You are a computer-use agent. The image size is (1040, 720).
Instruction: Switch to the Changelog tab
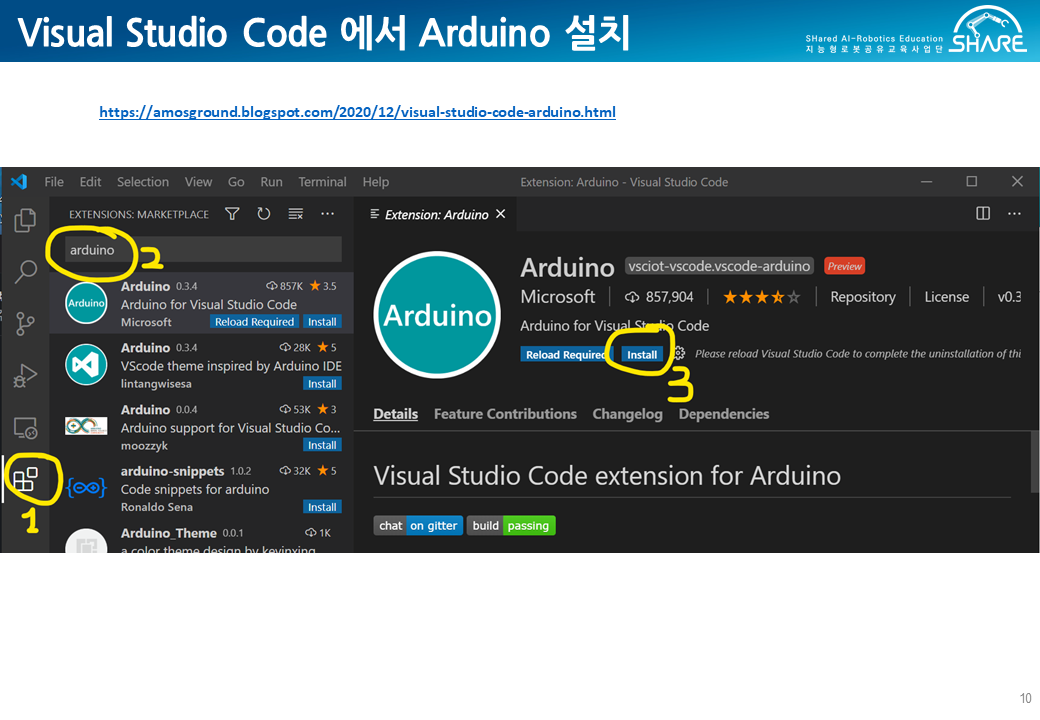tap(627, 414)
